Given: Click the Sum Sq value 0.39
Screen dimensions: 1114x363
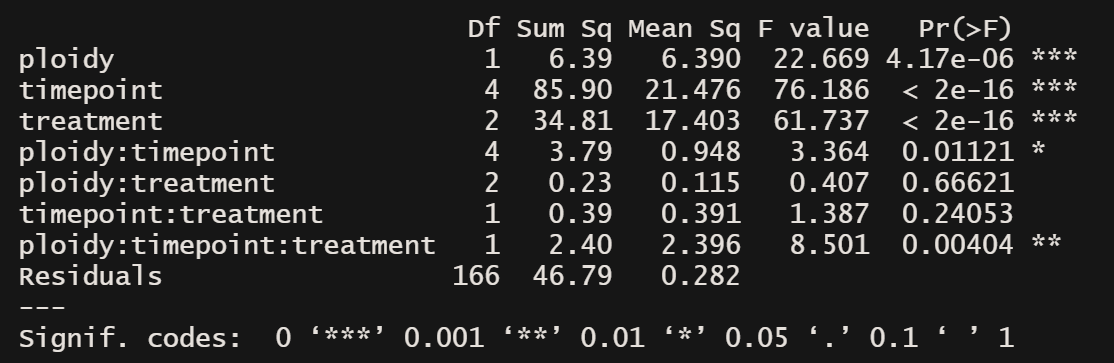Looking at the screenshot, I should [x=580, y=215].
